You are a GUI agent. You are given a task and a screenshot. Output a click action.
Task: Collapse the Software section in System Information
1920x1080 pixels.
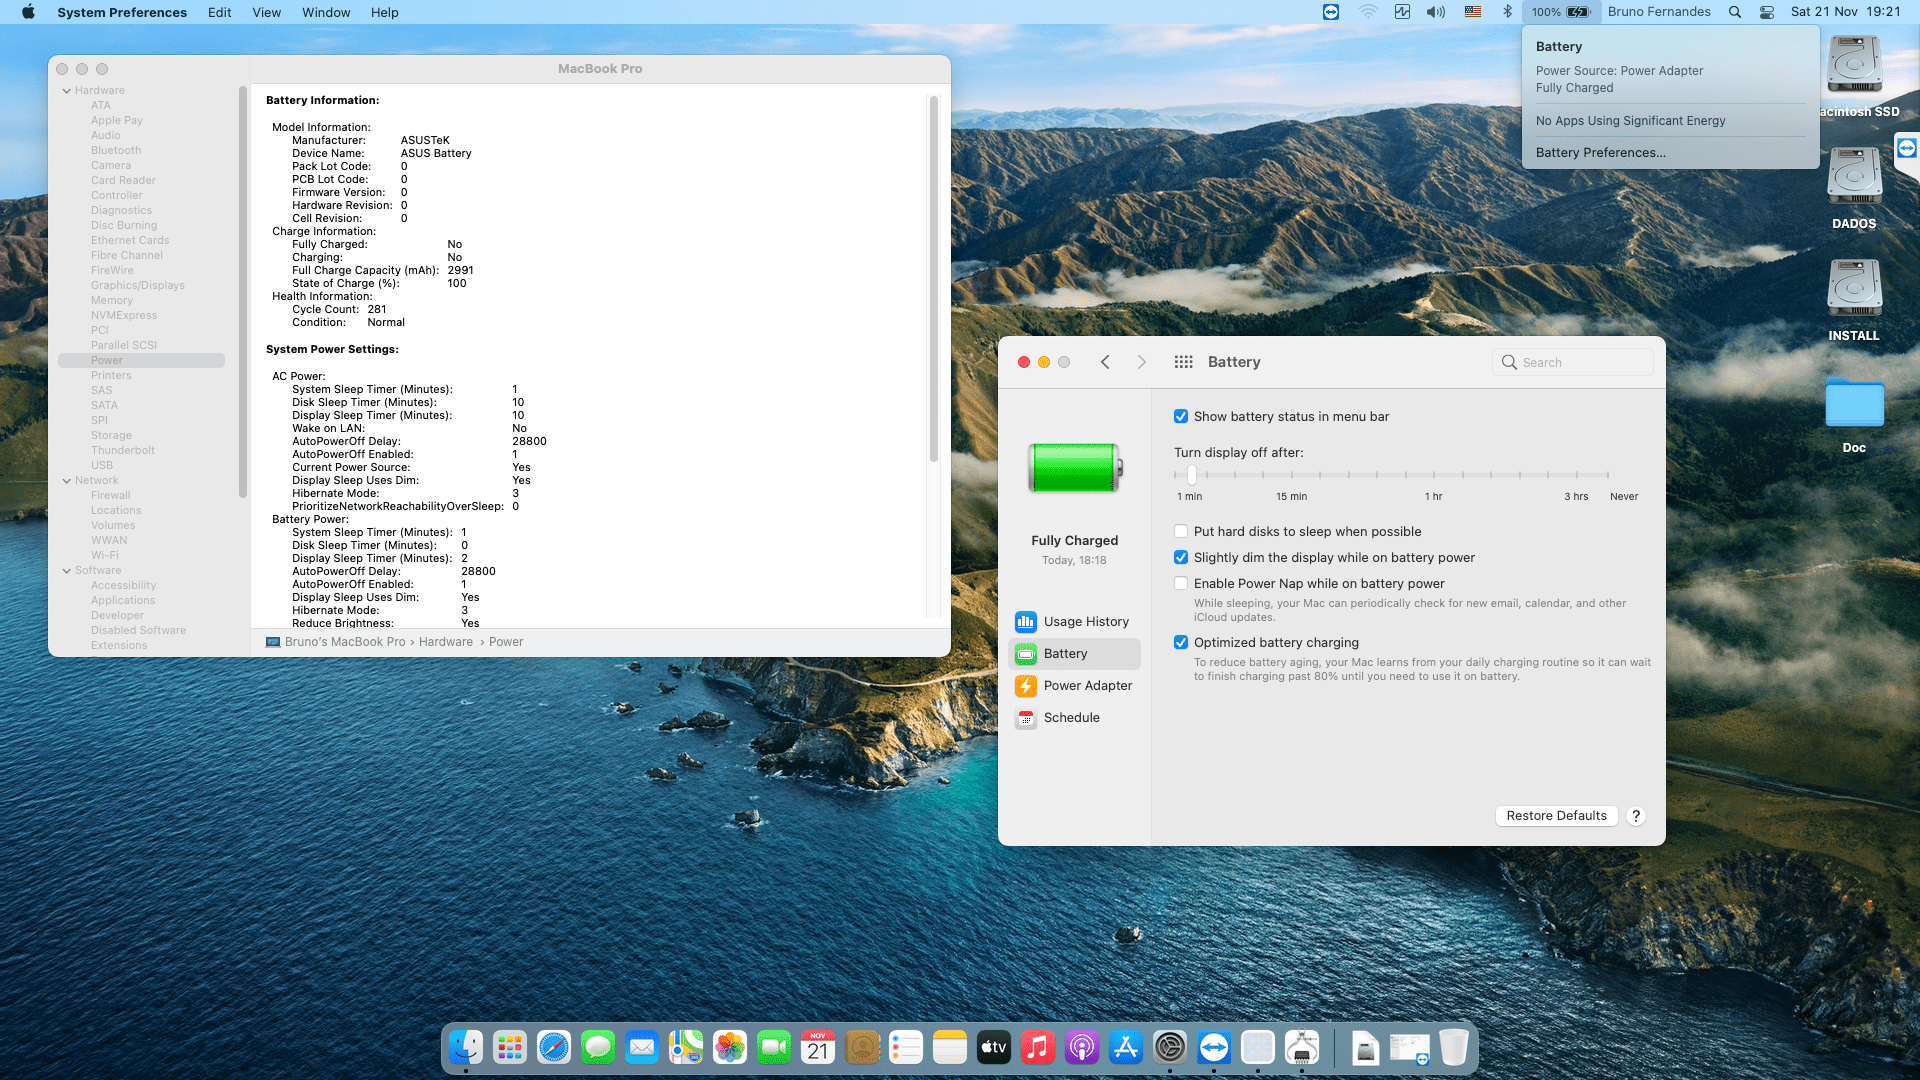[x=68, y=570]
